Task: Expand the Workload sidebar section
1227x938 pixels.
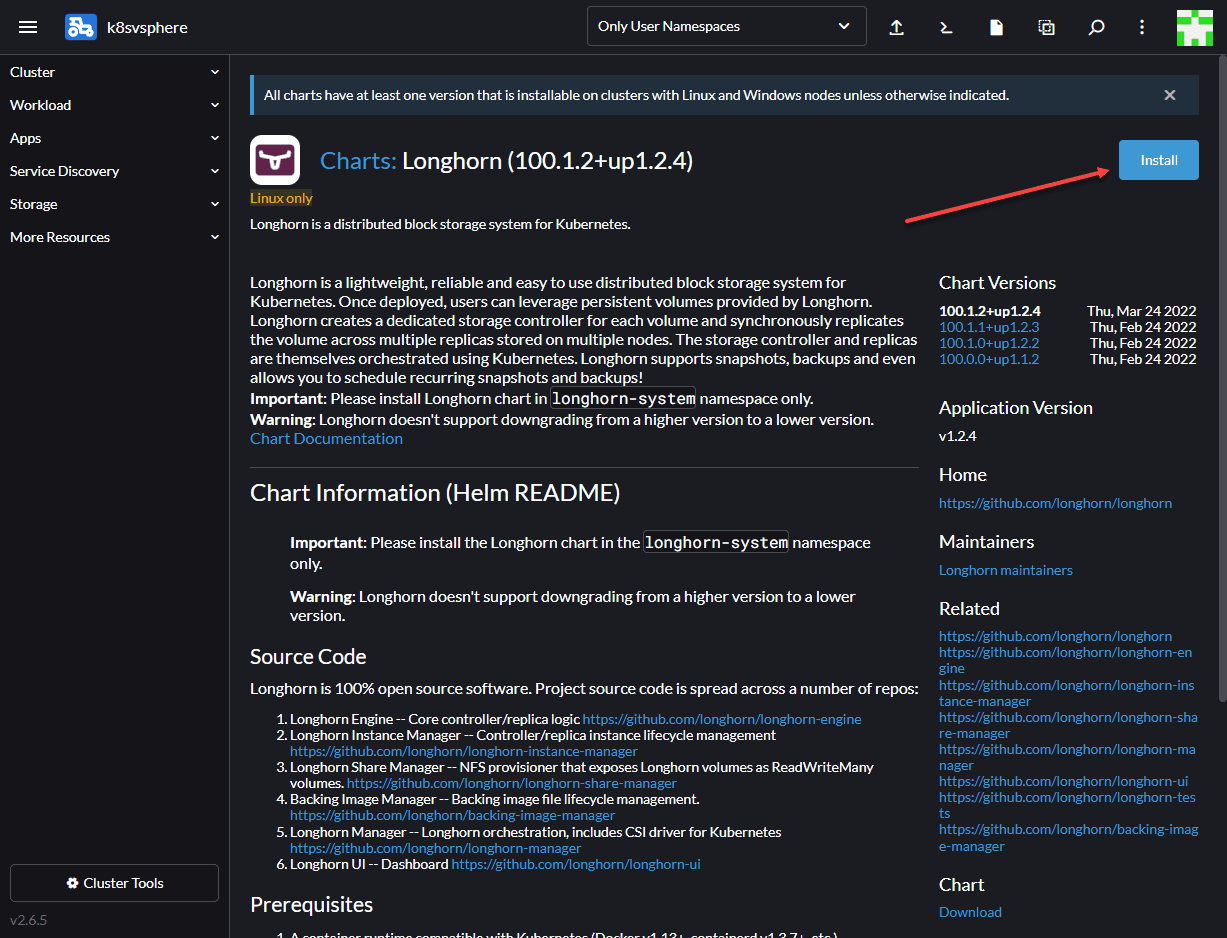Action: point(114,105)
